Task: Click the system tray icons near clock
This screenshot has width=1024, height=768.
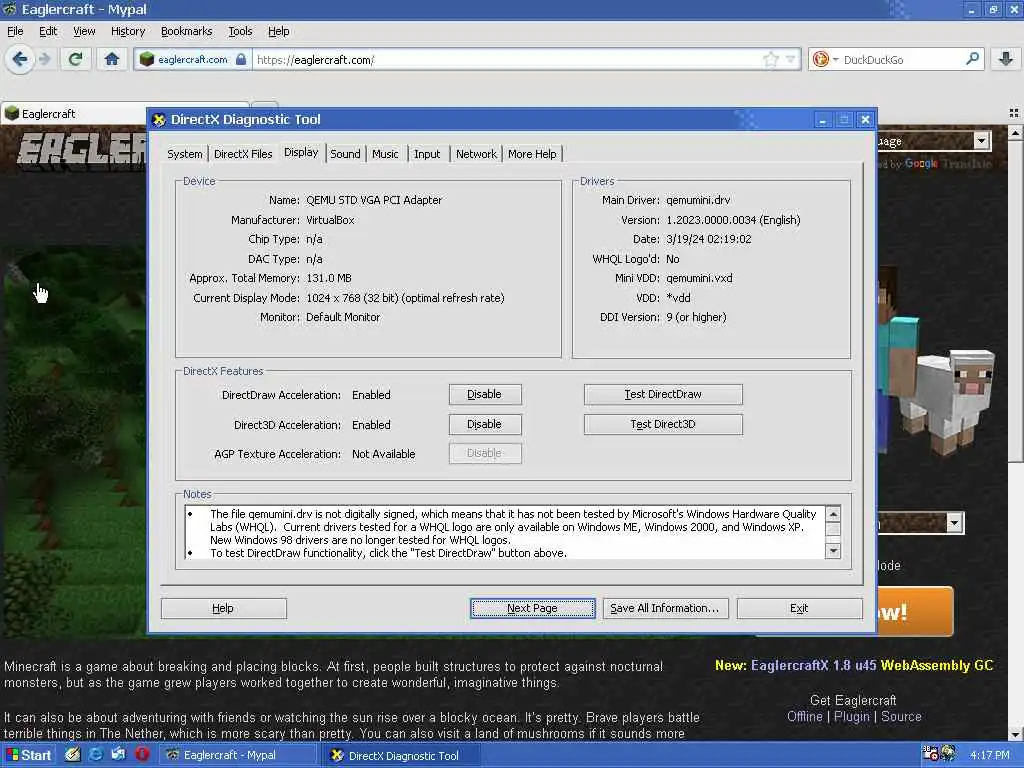Action: [x=939, y=754]
